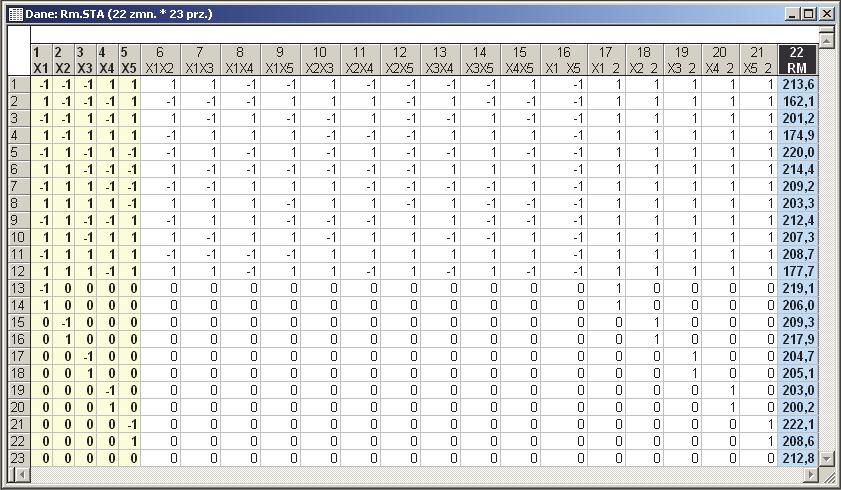
Task: Select column header 1 X1
Action: click(41, 60)
